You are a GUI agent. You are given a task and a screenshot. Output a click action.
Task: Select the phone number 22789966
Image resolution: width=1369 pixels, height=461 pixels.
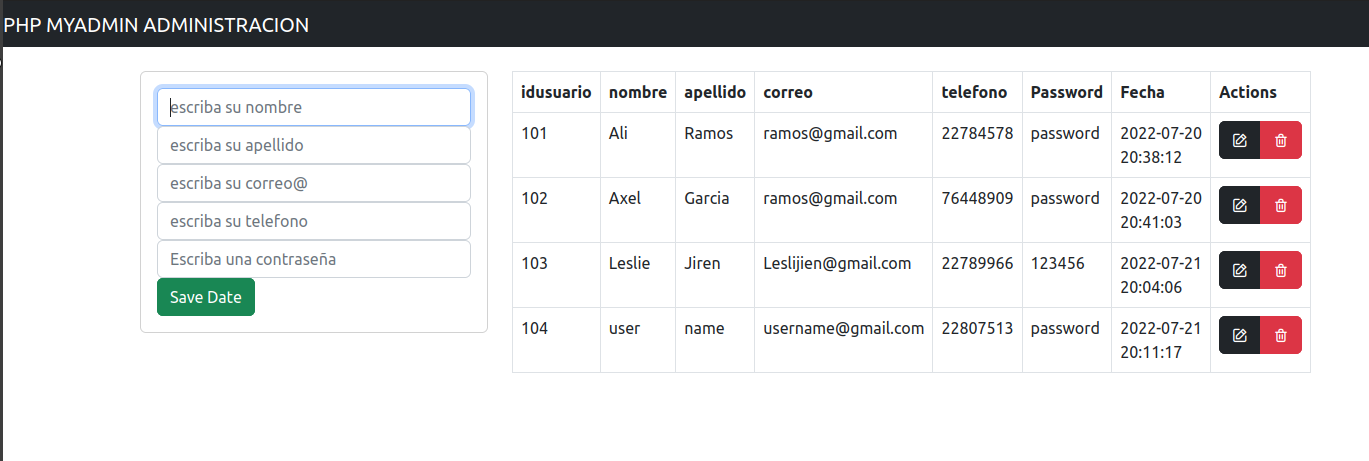point(977,263)
